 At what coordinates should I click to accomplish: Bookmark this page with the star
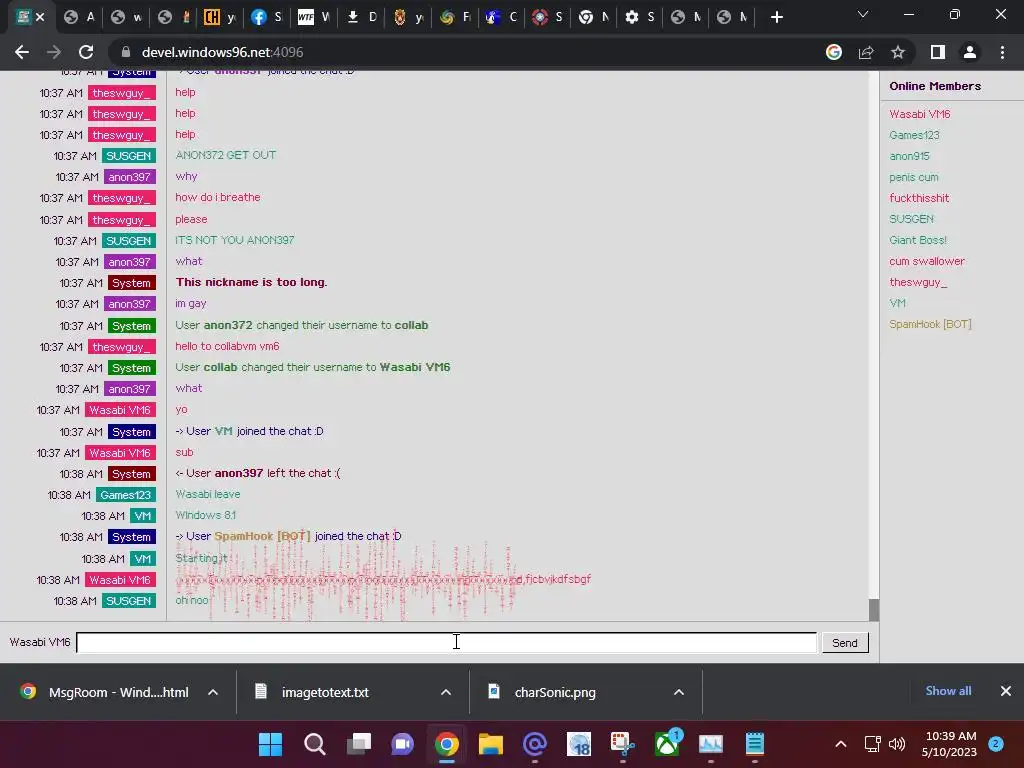[898, 52]
